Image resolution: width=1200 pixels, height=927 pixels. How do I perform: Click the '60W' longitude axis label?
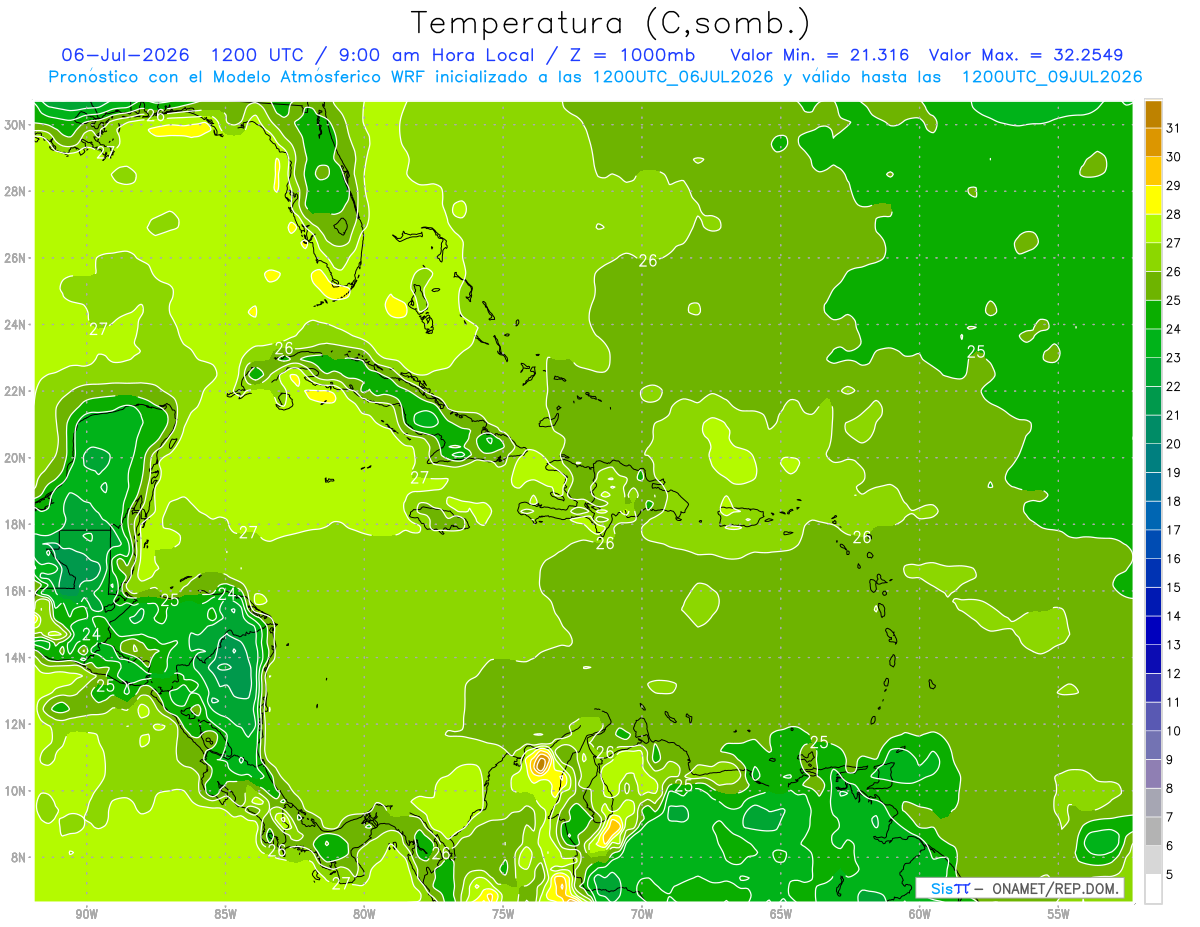(x=920, y=914)
